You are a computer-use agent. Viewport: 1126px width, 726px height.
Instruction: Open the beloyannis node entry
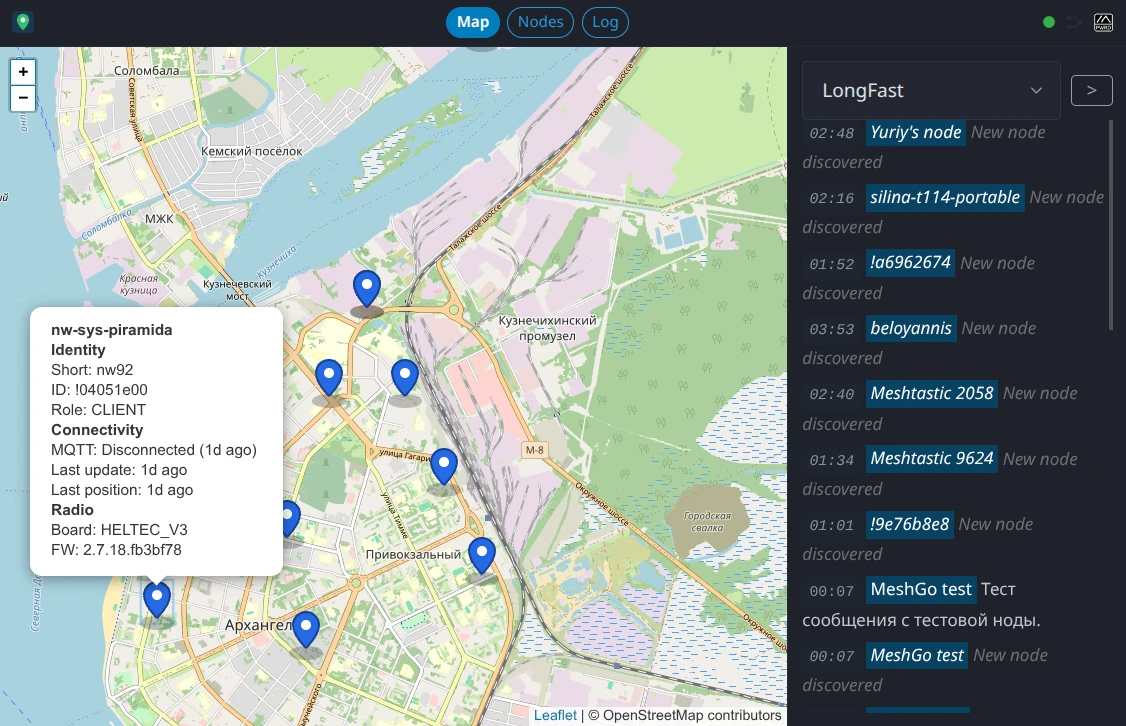tap(911, 328)
